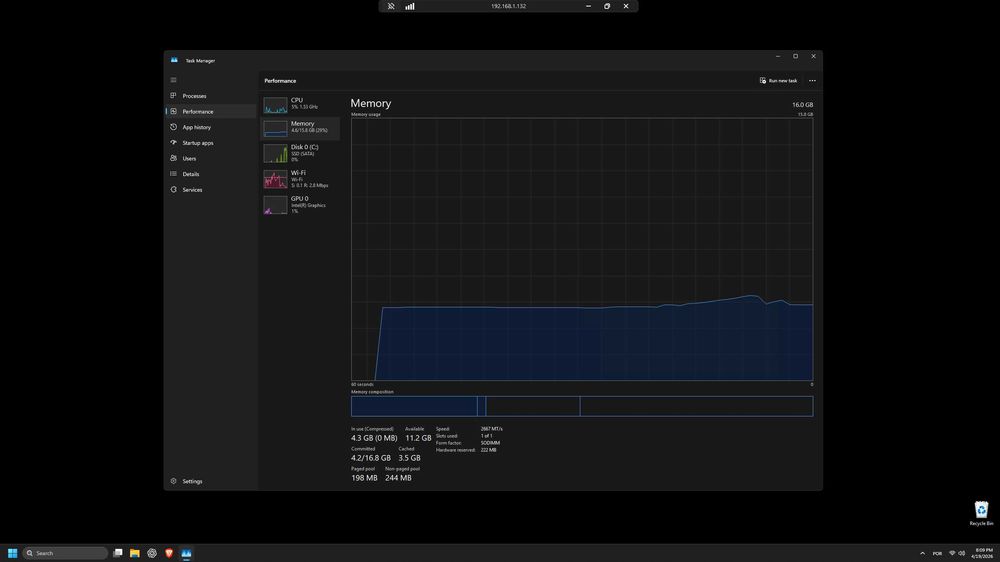Toggle remote session pin icon
Image resolution: width=1000 pixels, height=562 pixels.
pyautogui.click(x=391, y=6)
